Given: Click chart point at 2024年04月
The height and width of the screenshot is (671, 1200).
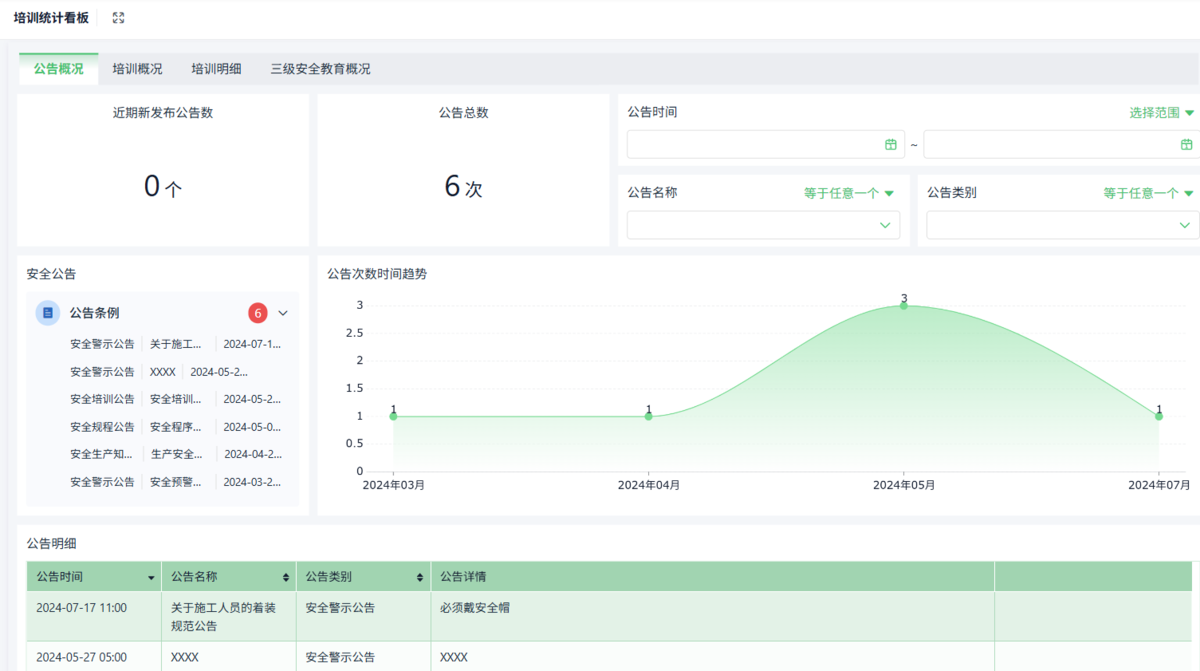Looking at the screenshot, I should [649, 416].
